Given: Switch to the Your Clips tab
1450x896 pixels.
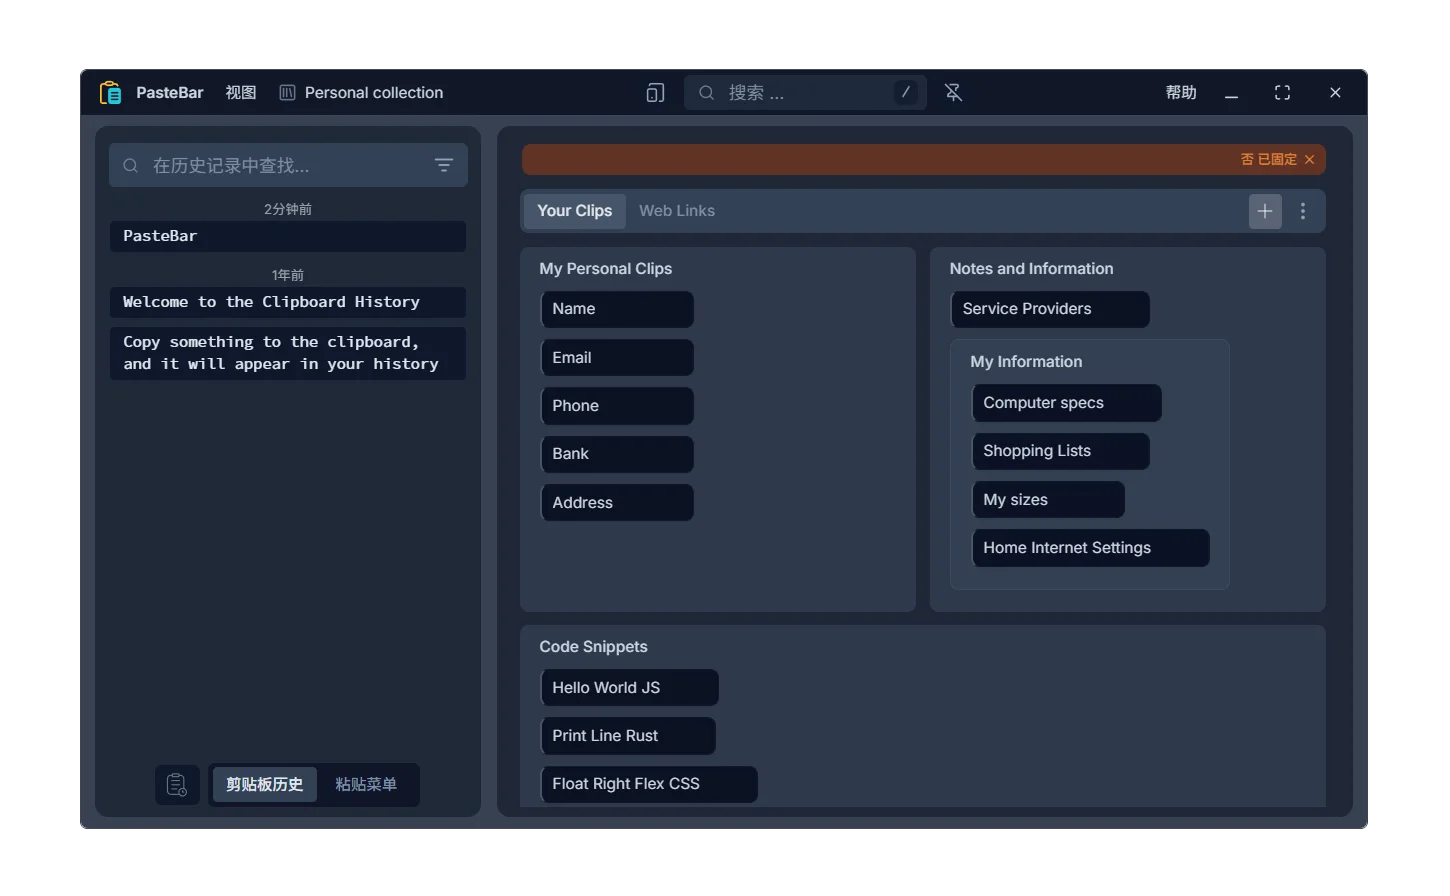Looking at the screenshot, I should point(574,211).
